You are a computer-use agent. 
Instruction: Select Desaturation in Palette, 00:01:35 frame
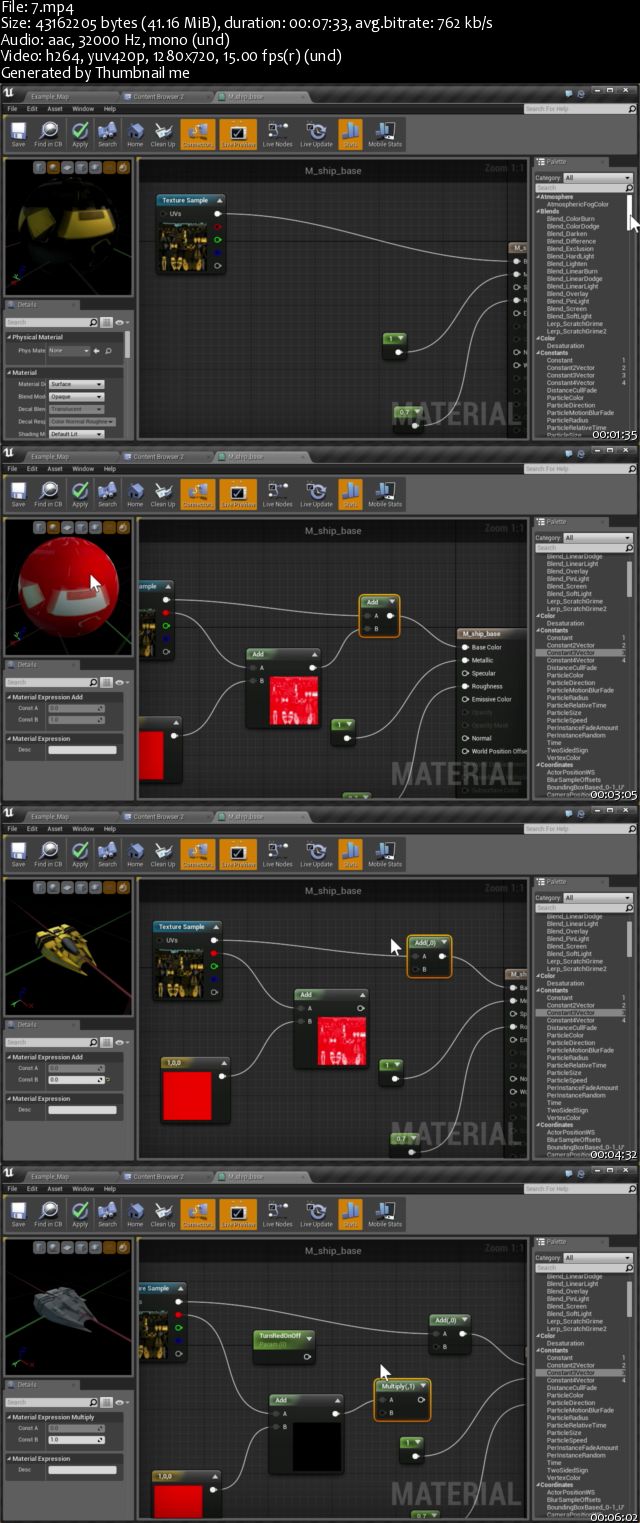pos(566,346)
